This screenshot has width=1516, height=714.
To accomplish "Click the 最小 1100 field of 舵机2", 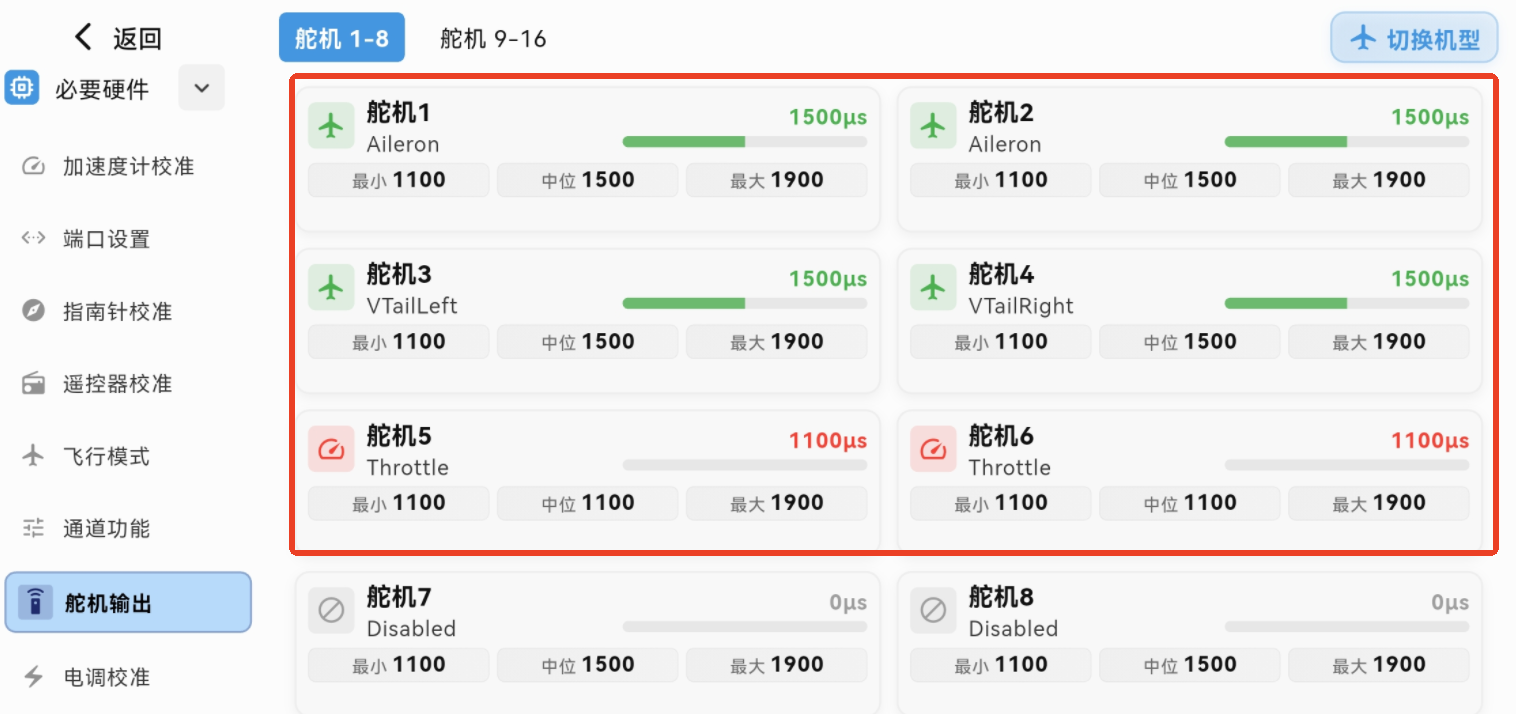I will pyautogui.click(x=1000, y=181).
